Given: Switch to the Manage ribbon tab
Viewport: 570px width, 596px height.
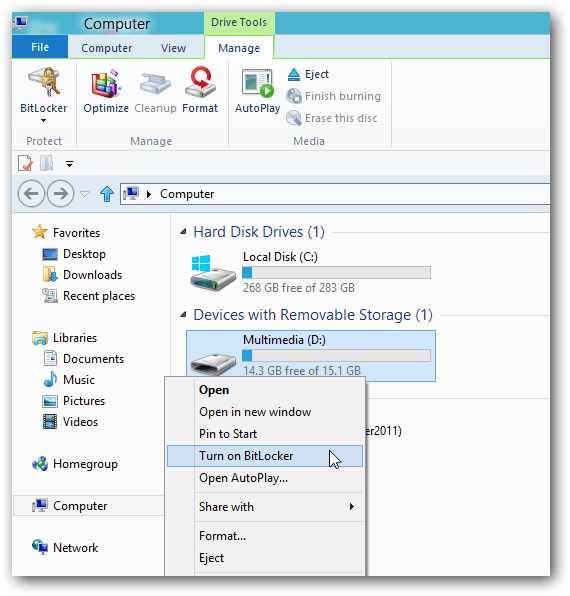Looking at the screenshot, I should 239,48.
